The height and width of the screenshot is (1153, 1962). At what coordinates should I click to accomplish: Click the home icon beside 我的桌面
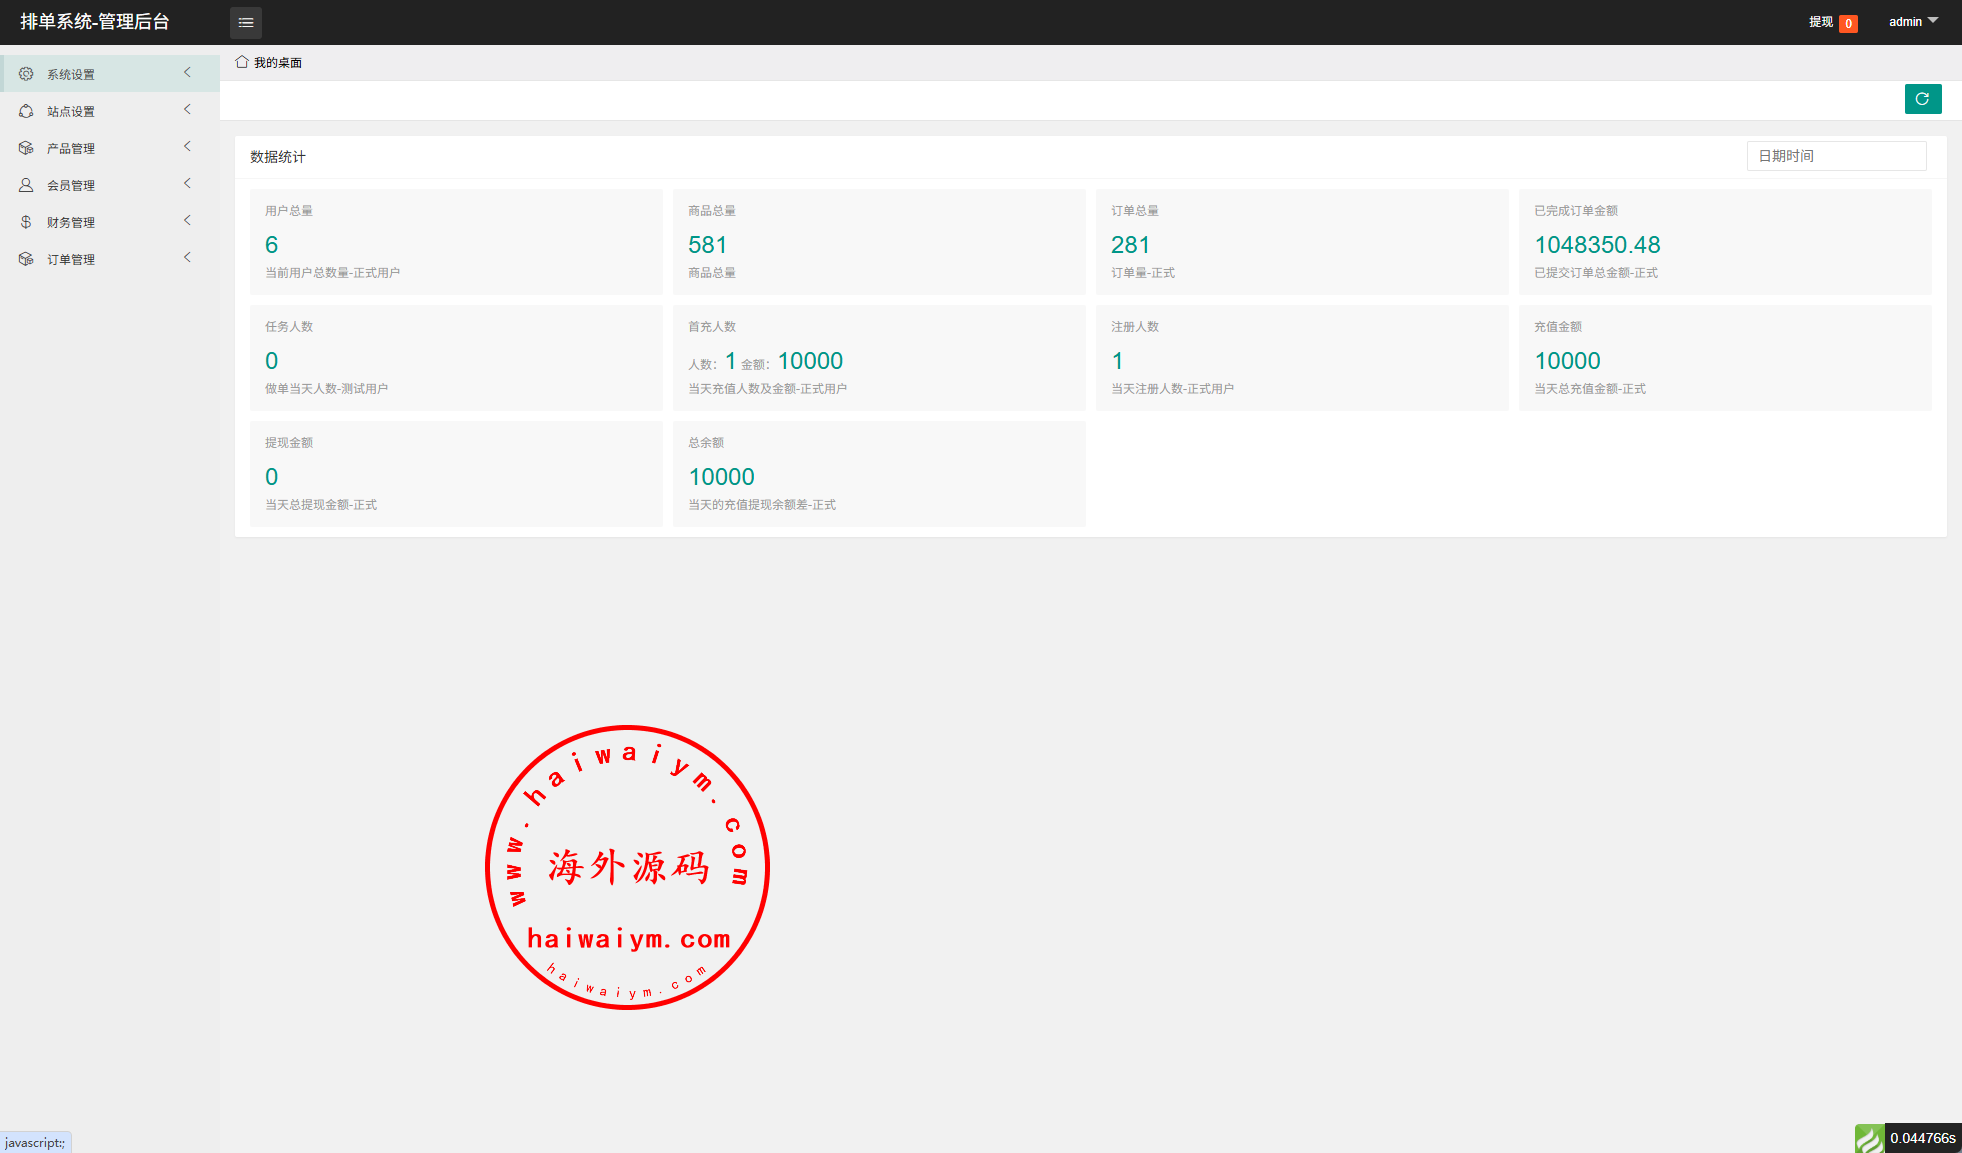(242, 62)
